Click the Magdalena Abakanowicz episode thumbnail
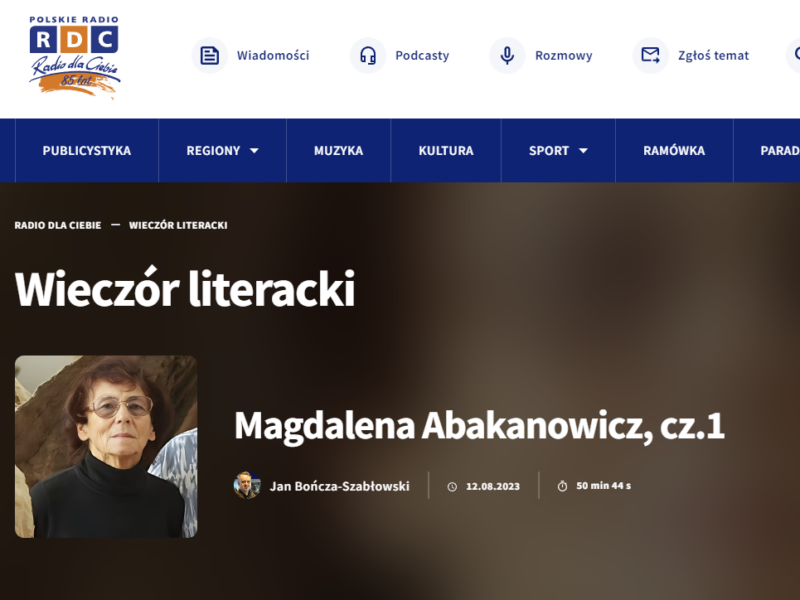 [106, 447]
